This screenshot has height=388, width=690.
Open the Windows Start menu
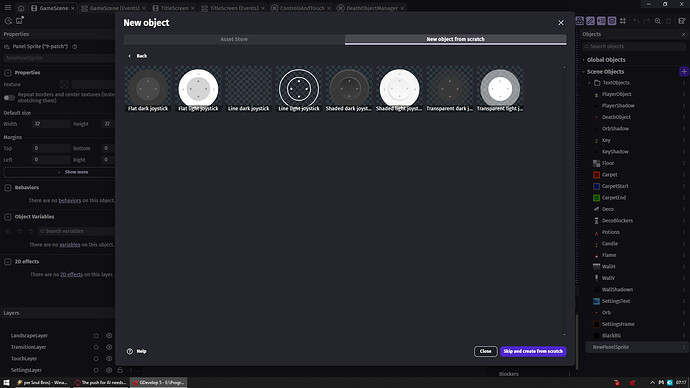tap(6, 383)
